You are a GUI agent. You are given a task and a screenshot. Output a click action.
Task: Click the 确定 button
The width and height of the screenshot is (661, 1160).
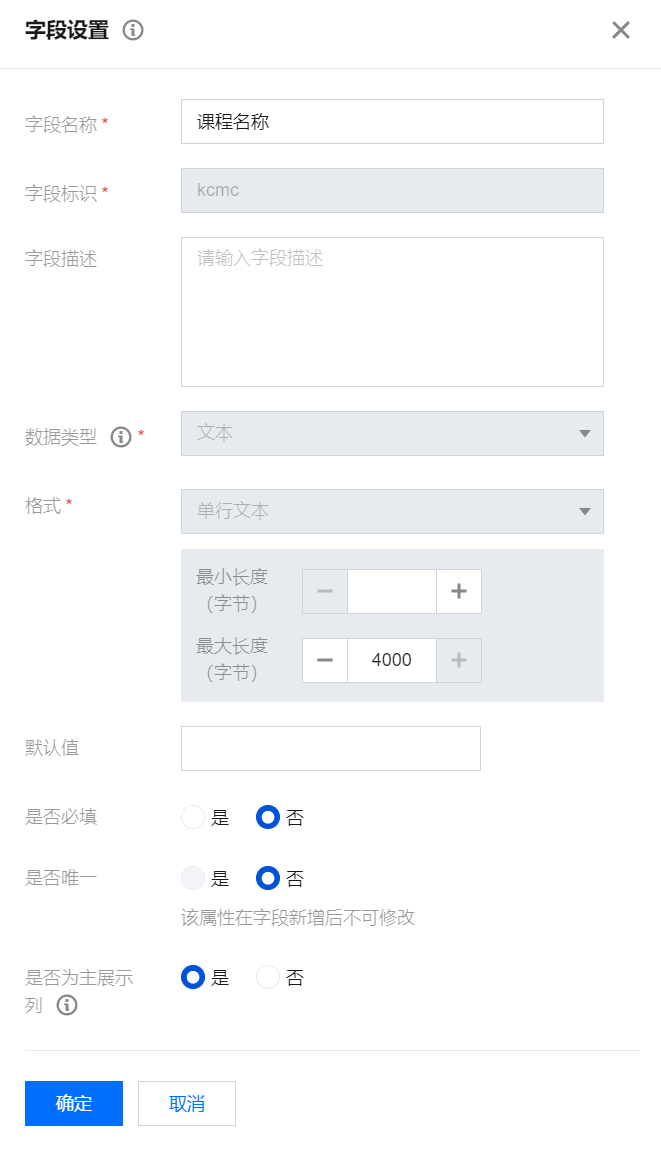pyautogui.click(x=74, y=1103)
